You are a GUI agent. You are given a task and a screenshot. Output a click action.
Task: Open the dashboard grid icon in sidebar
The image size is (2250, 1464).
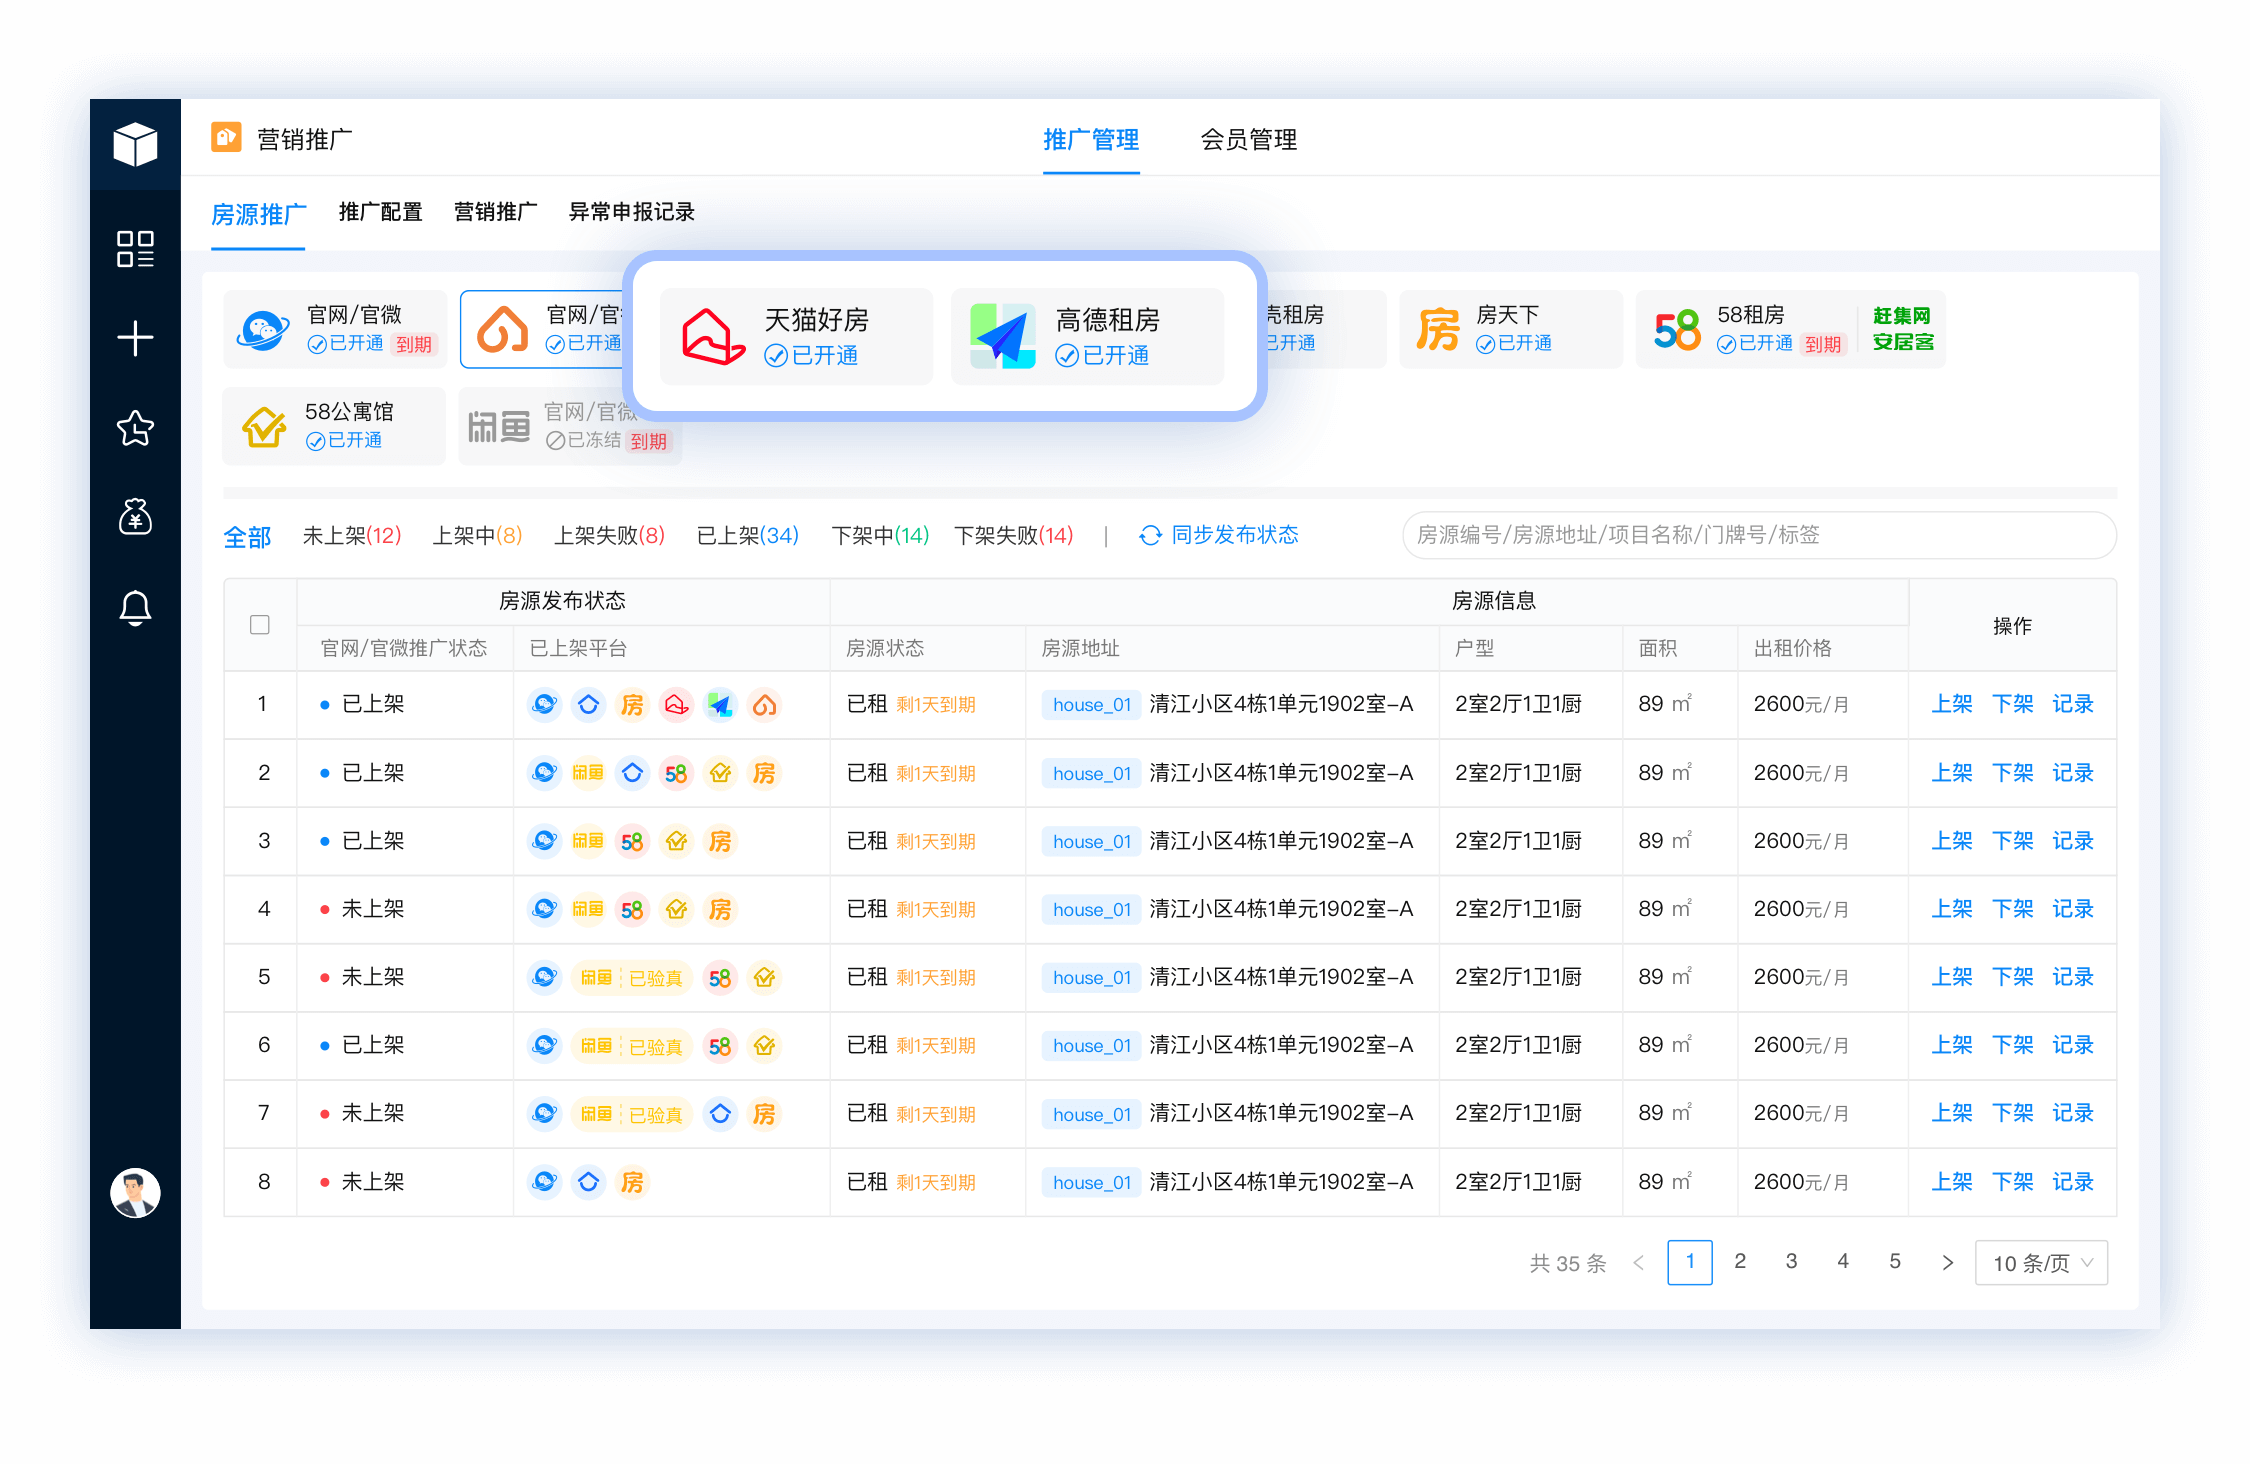click(135, 249)
